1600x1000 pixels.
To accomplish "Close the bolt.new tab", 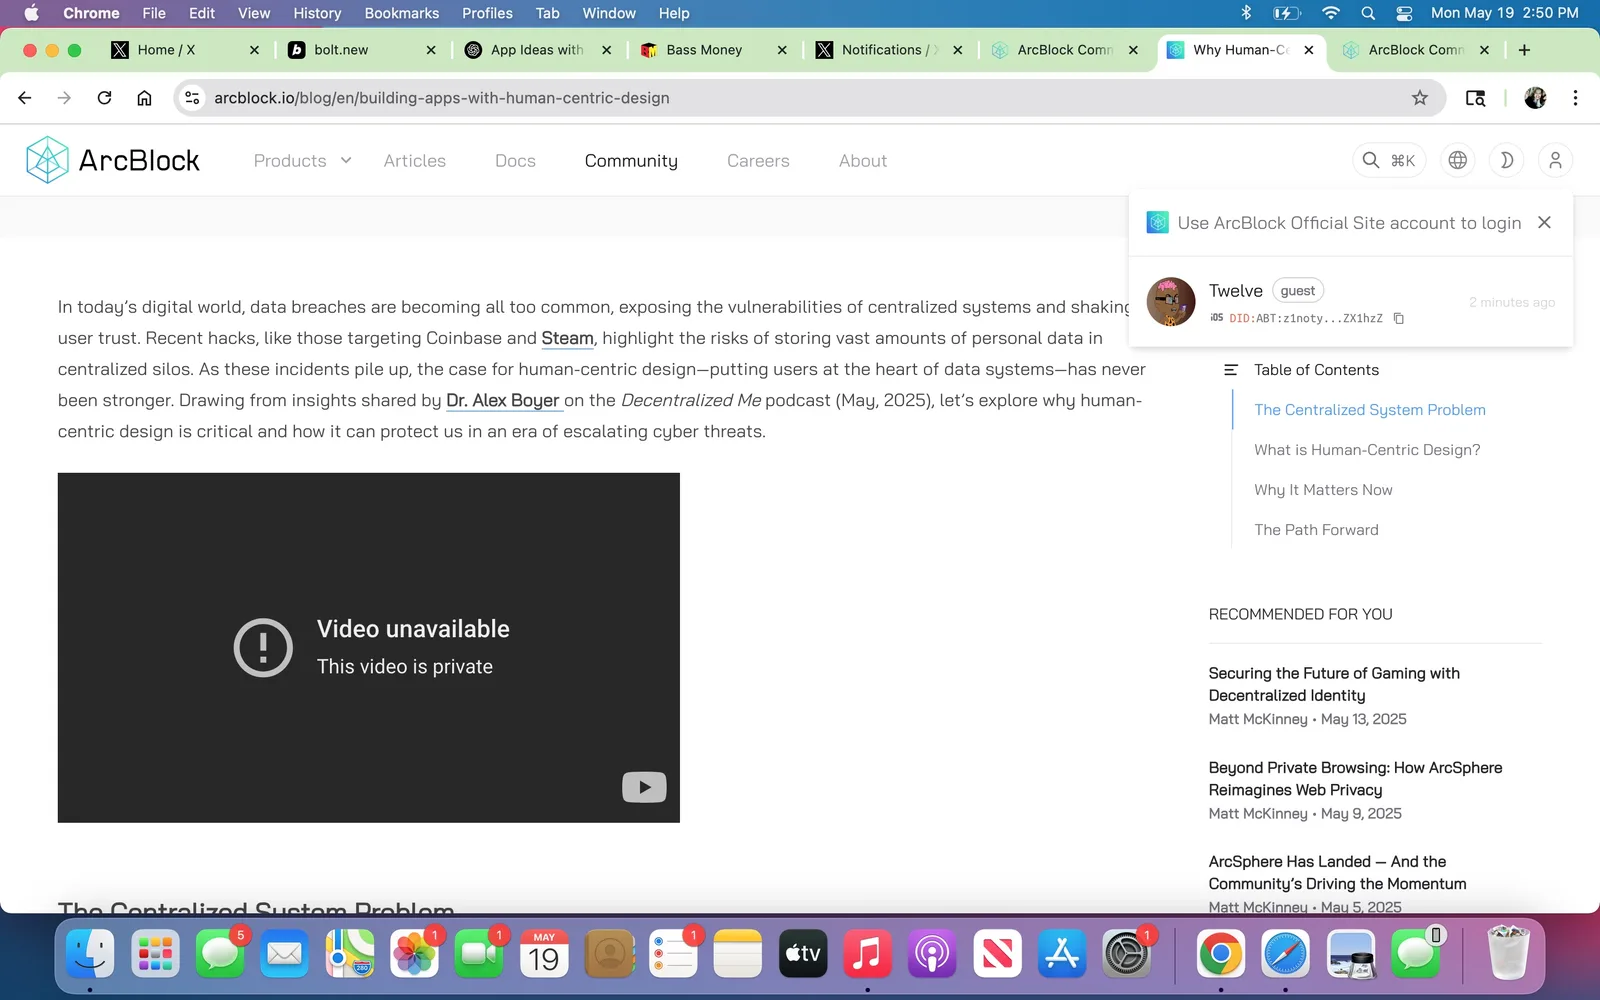I will [x=431, y=50].
